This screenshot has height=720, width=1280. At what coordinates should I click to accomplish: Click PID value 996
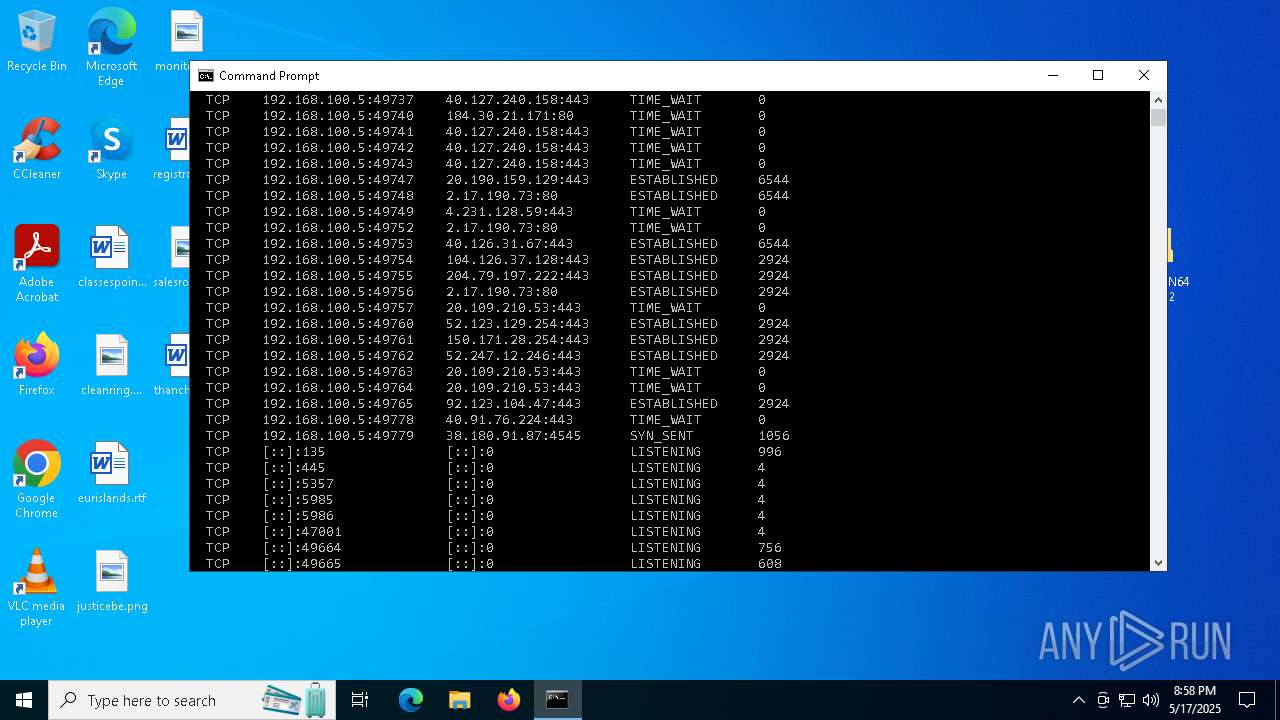[x=770, y=452]
